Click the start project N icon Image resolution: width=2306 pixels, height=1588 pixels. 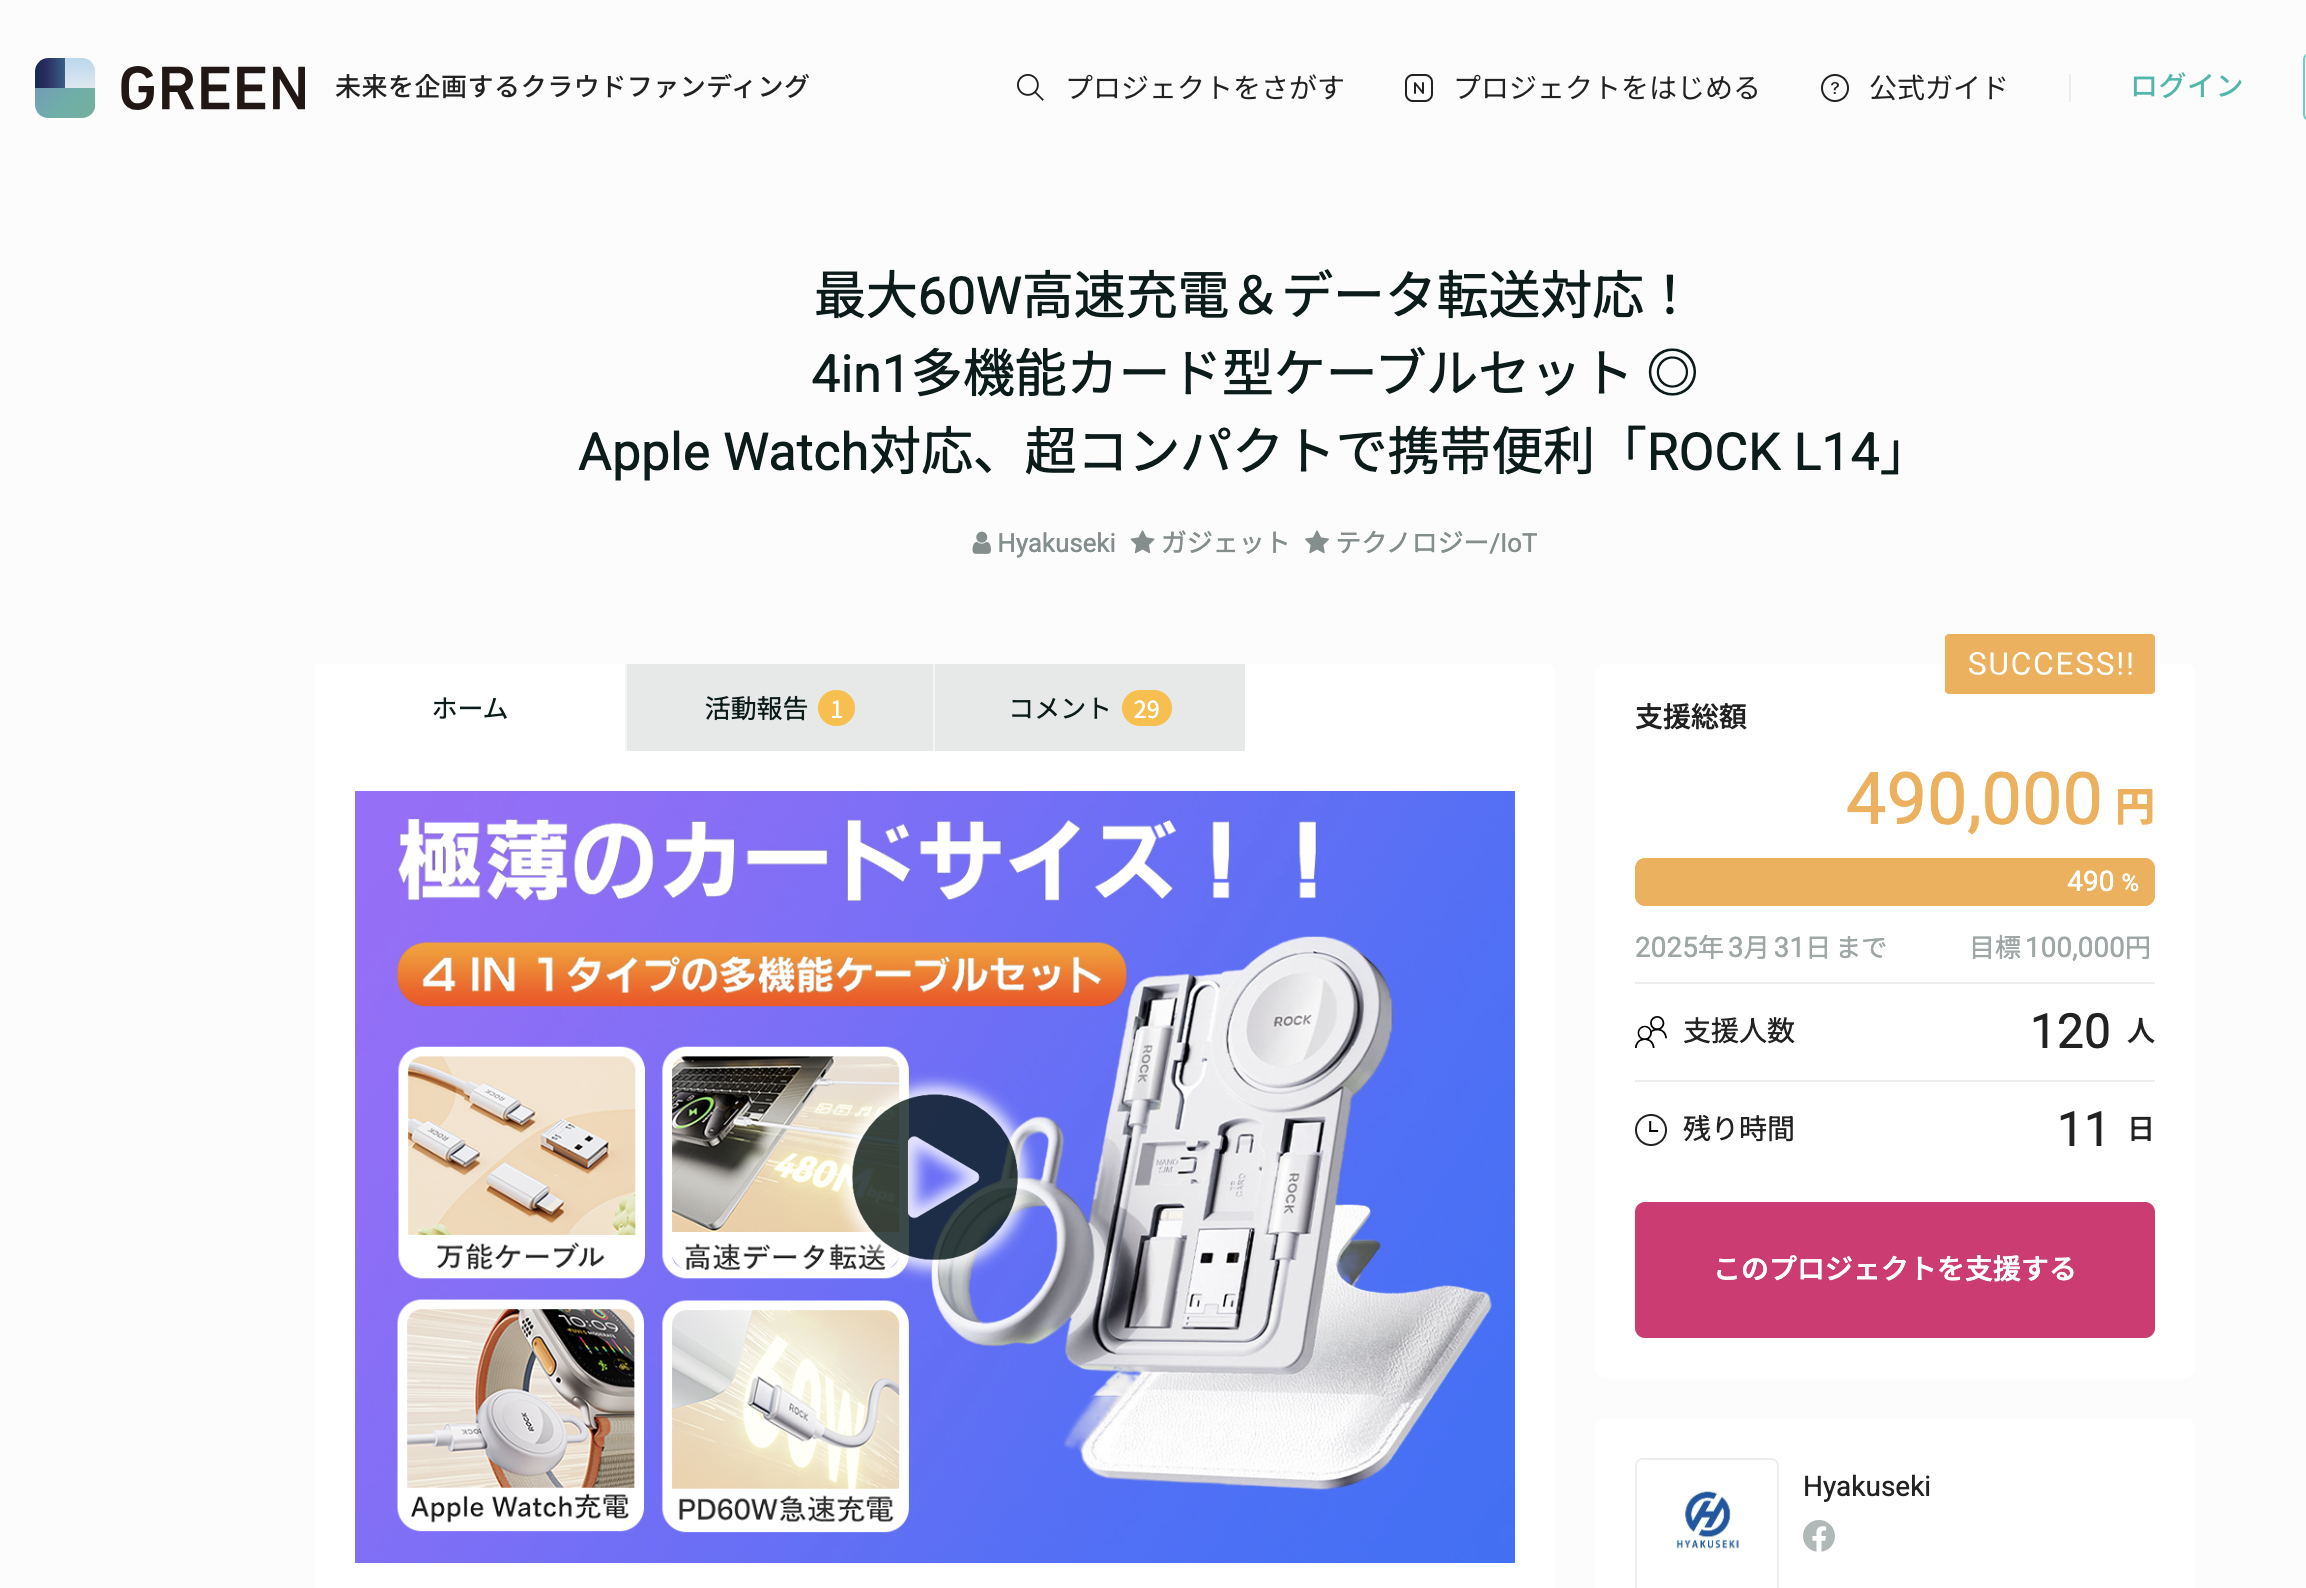point(1418,88)
